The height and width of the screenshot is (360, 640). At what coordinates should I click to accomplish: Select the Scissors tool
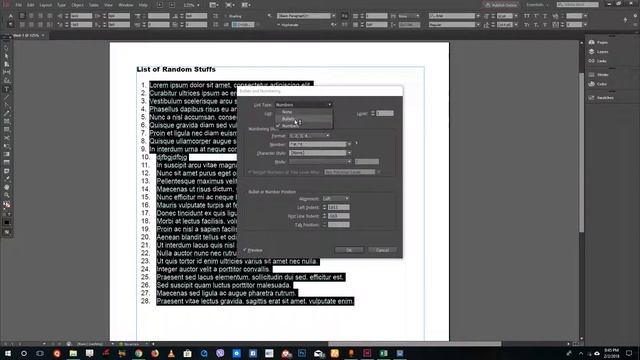[x=7, y=138]
